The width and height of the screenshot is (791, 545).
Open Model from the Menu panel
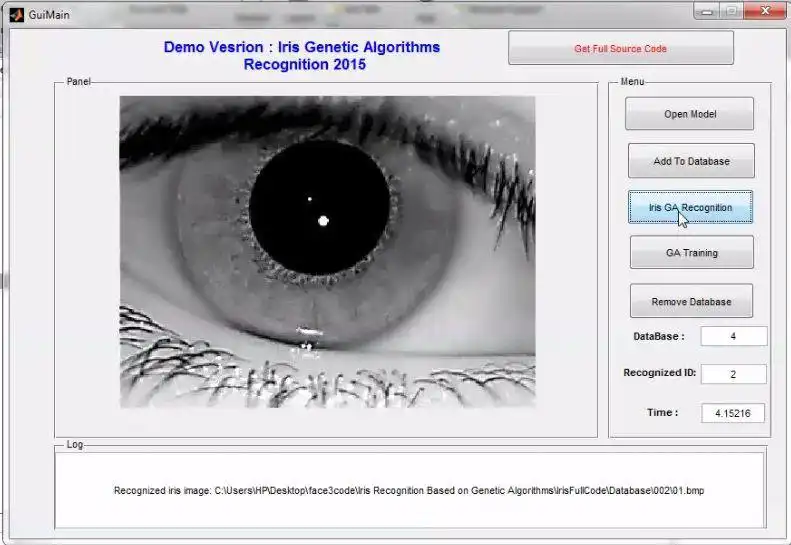(x=690, y=114)
